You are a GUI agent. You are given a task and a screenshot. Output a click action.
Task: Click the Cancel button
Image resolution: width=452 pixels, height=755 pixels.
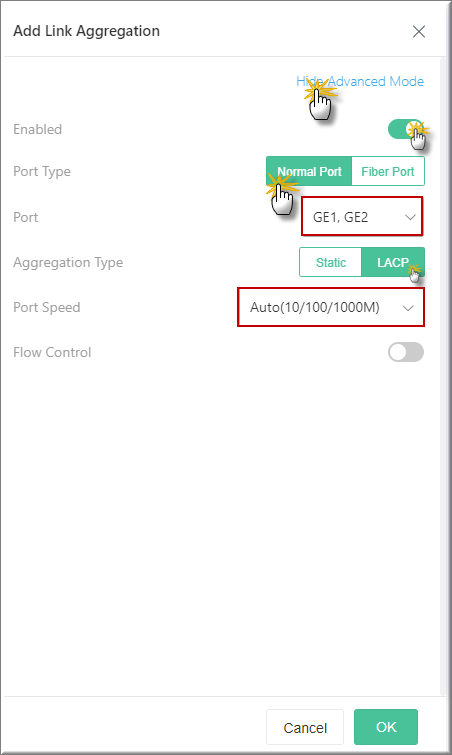(x=305, y=727)
